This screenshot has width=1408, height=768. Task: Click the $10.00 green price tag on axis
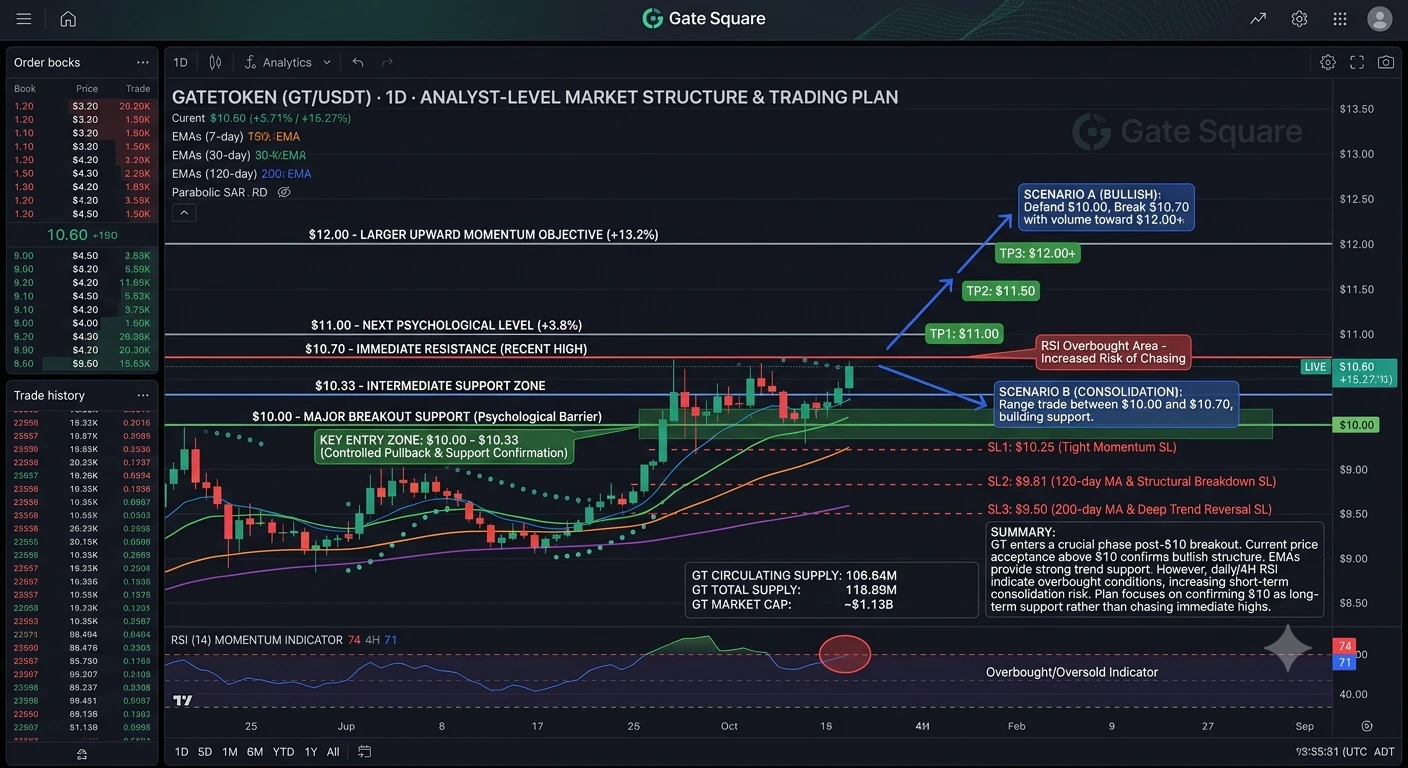1357,425
